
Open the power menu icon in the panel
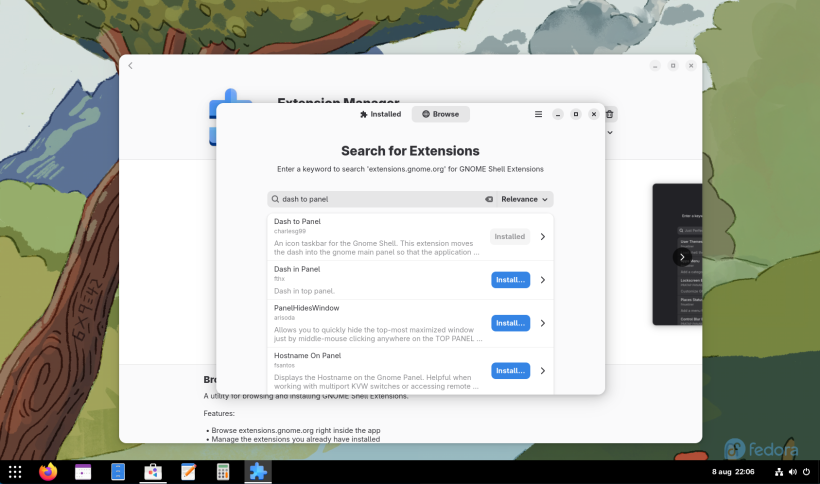click(806, 472)
